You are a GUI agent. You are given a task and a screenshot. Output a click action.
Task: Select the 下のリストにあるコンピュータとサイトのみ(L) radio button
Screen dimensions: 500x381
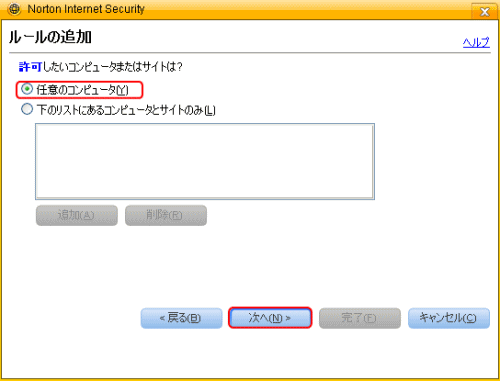tap(27, 109)
